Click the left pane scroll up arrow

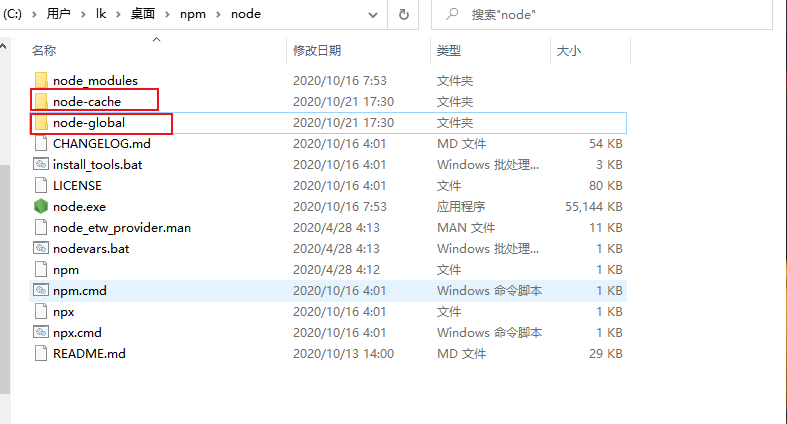pyautogui.click(x=4, y=47)
